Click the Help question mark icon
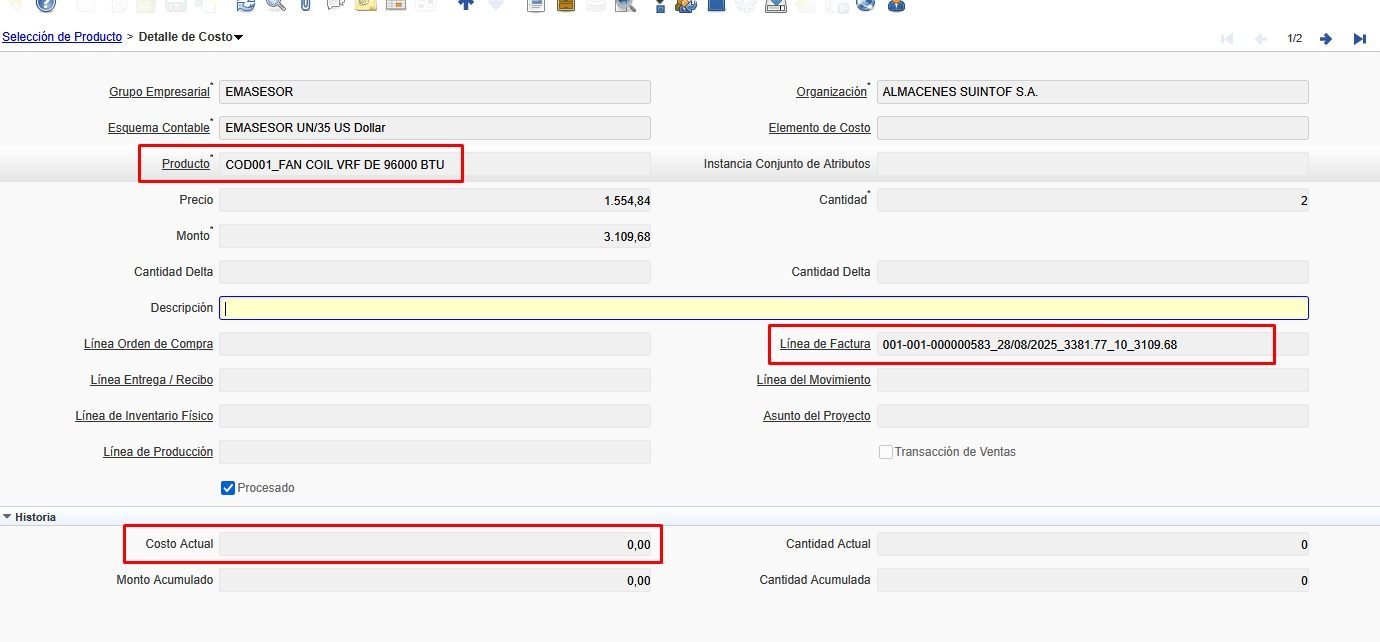The image size is (1380, 642). [x=45, y=4]
